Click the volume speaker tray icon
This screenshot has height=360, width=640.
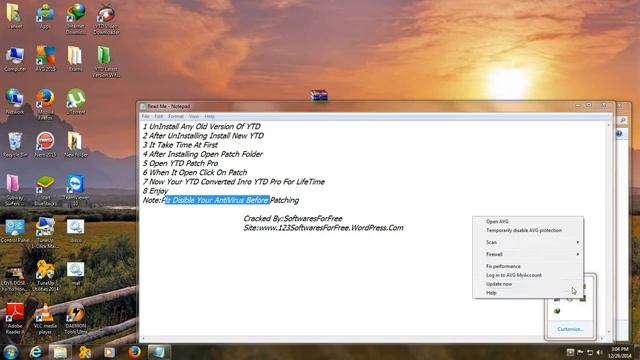[599, 352]
